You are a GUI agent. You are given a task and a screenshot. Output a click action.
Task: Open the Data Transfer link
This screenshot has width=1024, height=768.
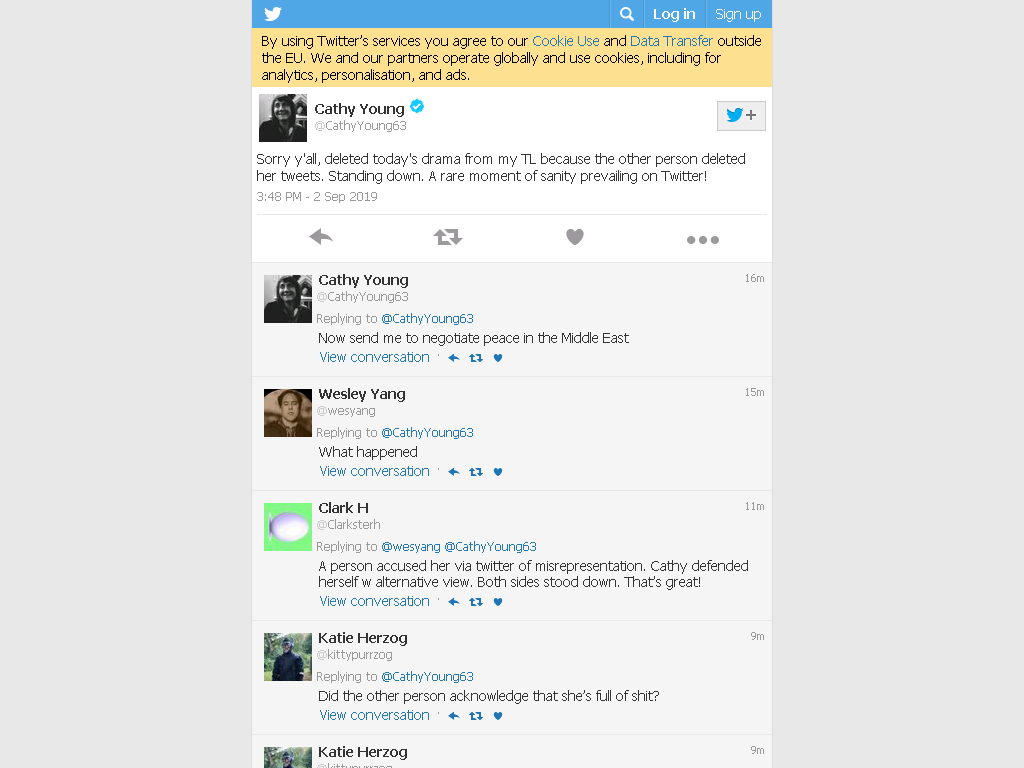tap(671, 41)
